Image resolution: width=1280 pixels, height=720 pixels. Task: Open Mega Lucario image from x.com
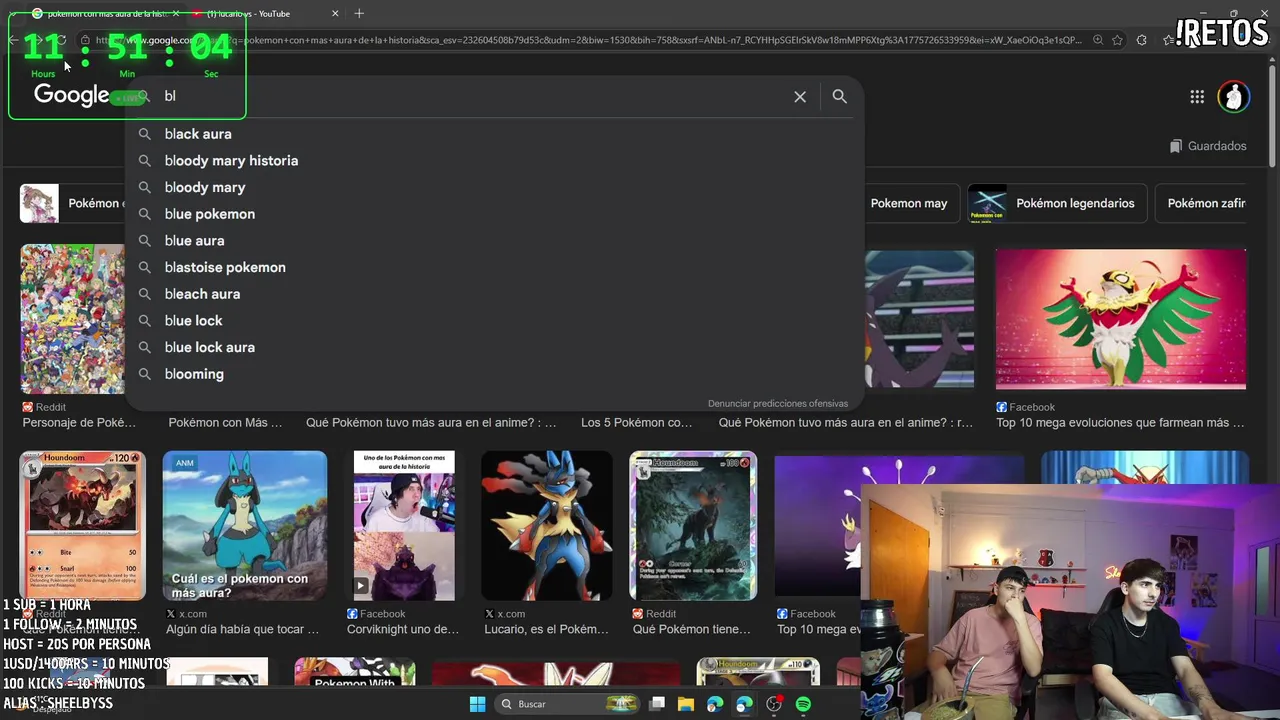[x=547, y=526]
